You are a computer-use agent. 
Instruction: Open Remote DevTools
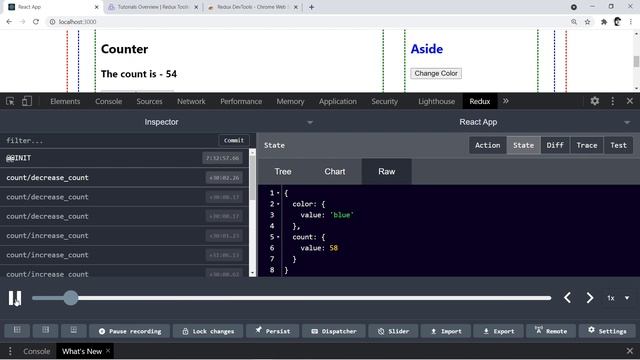(x=551, y=331)
